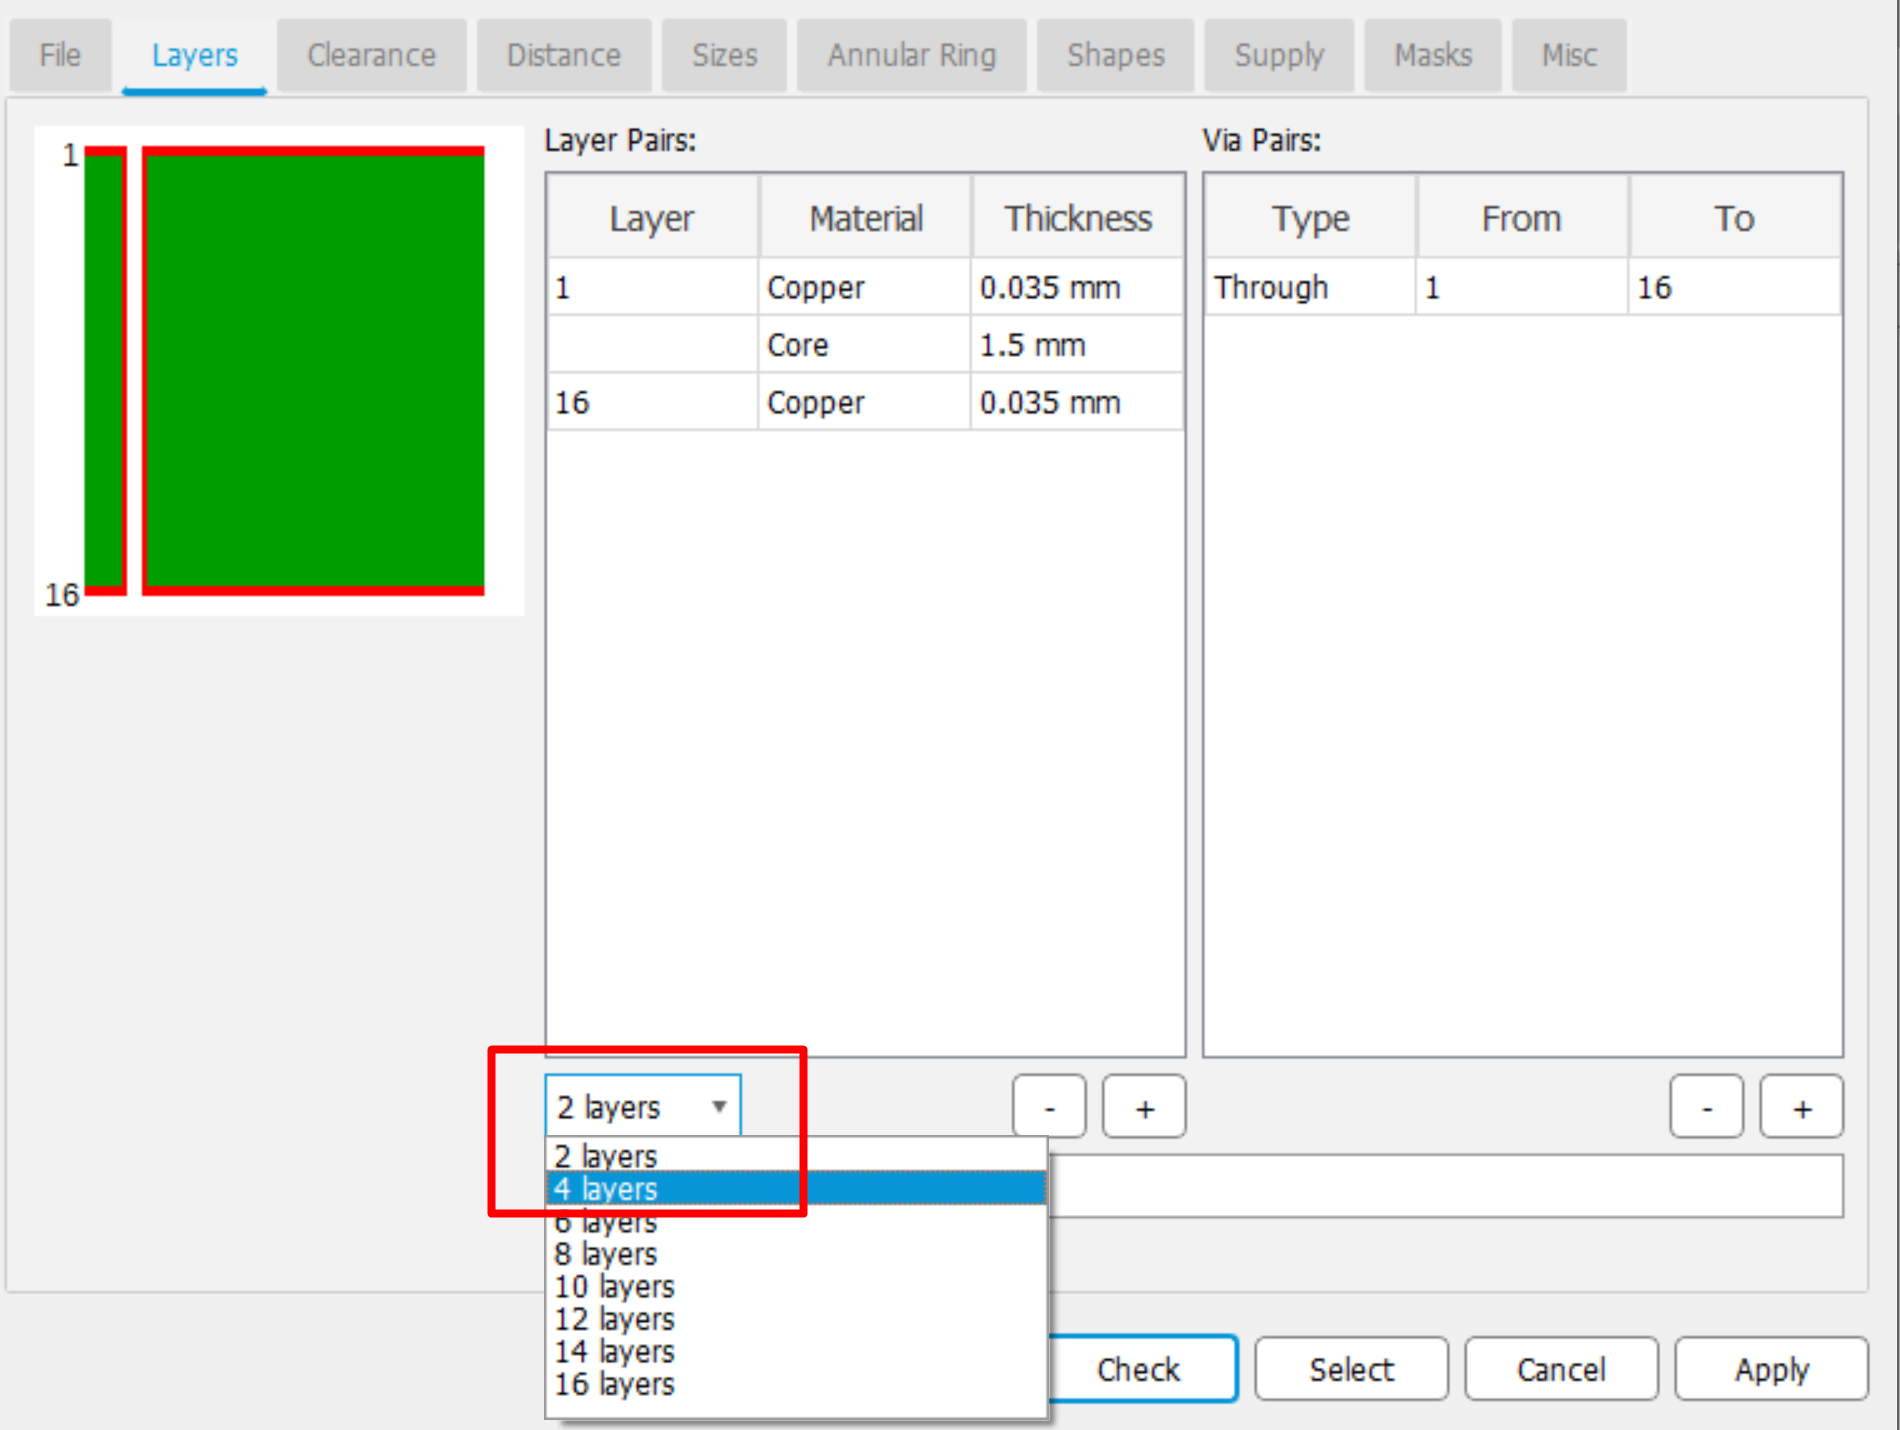Cancel the layer configuration dialog
1900x1430 pixels.
(1561, 1369)
